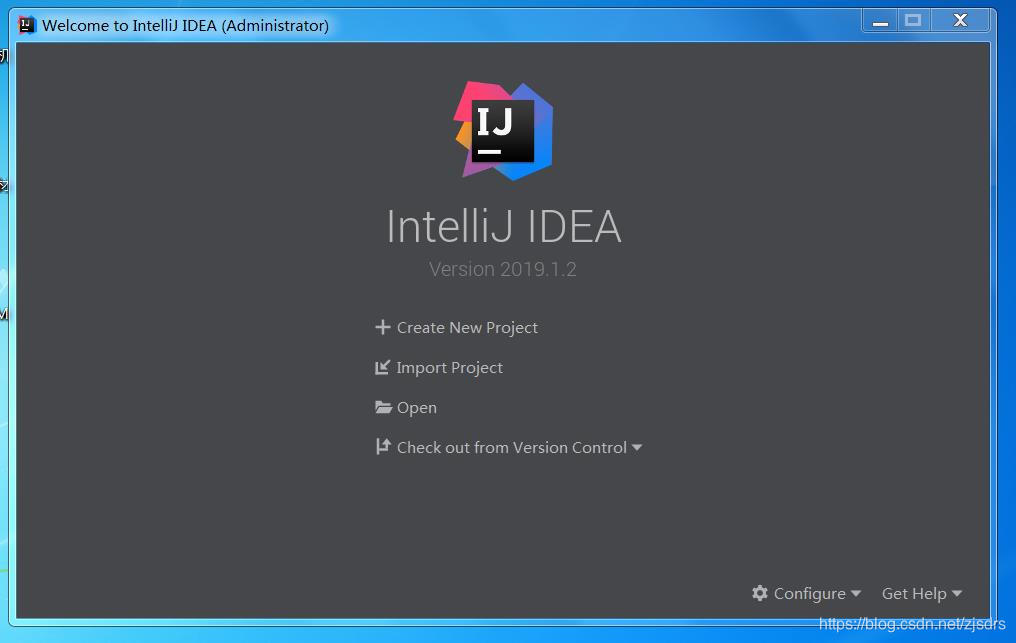Open the Get Help menu label
The width and height of the screenshot is (1016, 643).
point(914,594)
